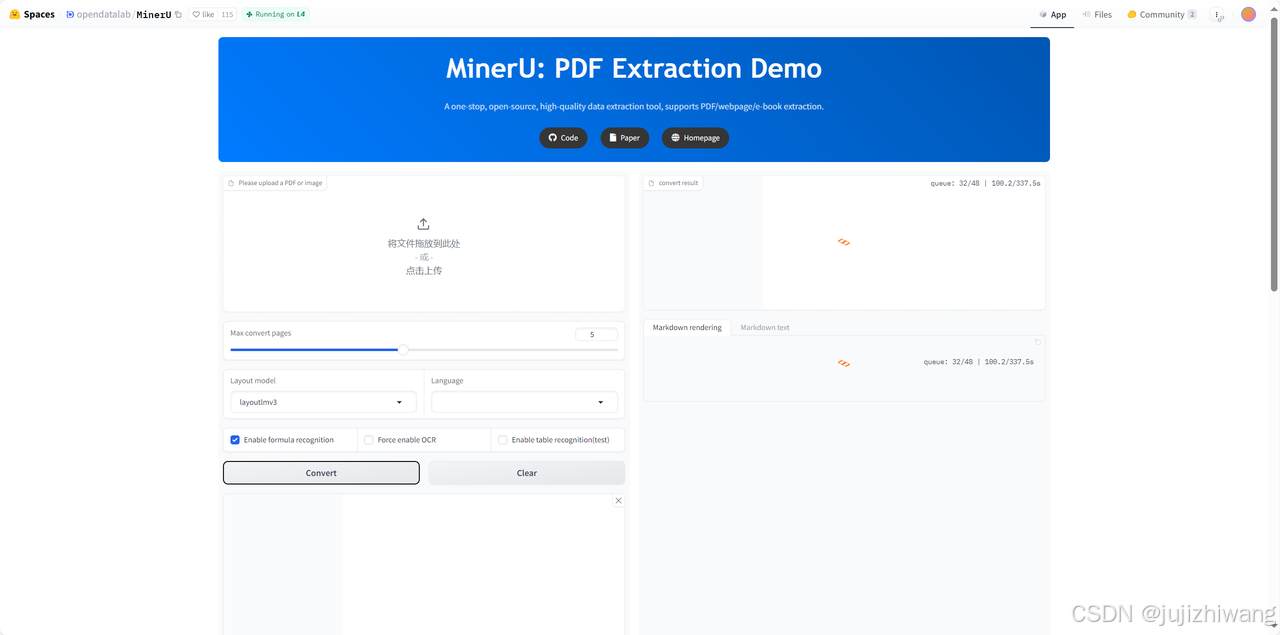Viewport: 1280px width, 635px height.
Task: Open the three-dot space options menu
Action: click(1217, 15)
